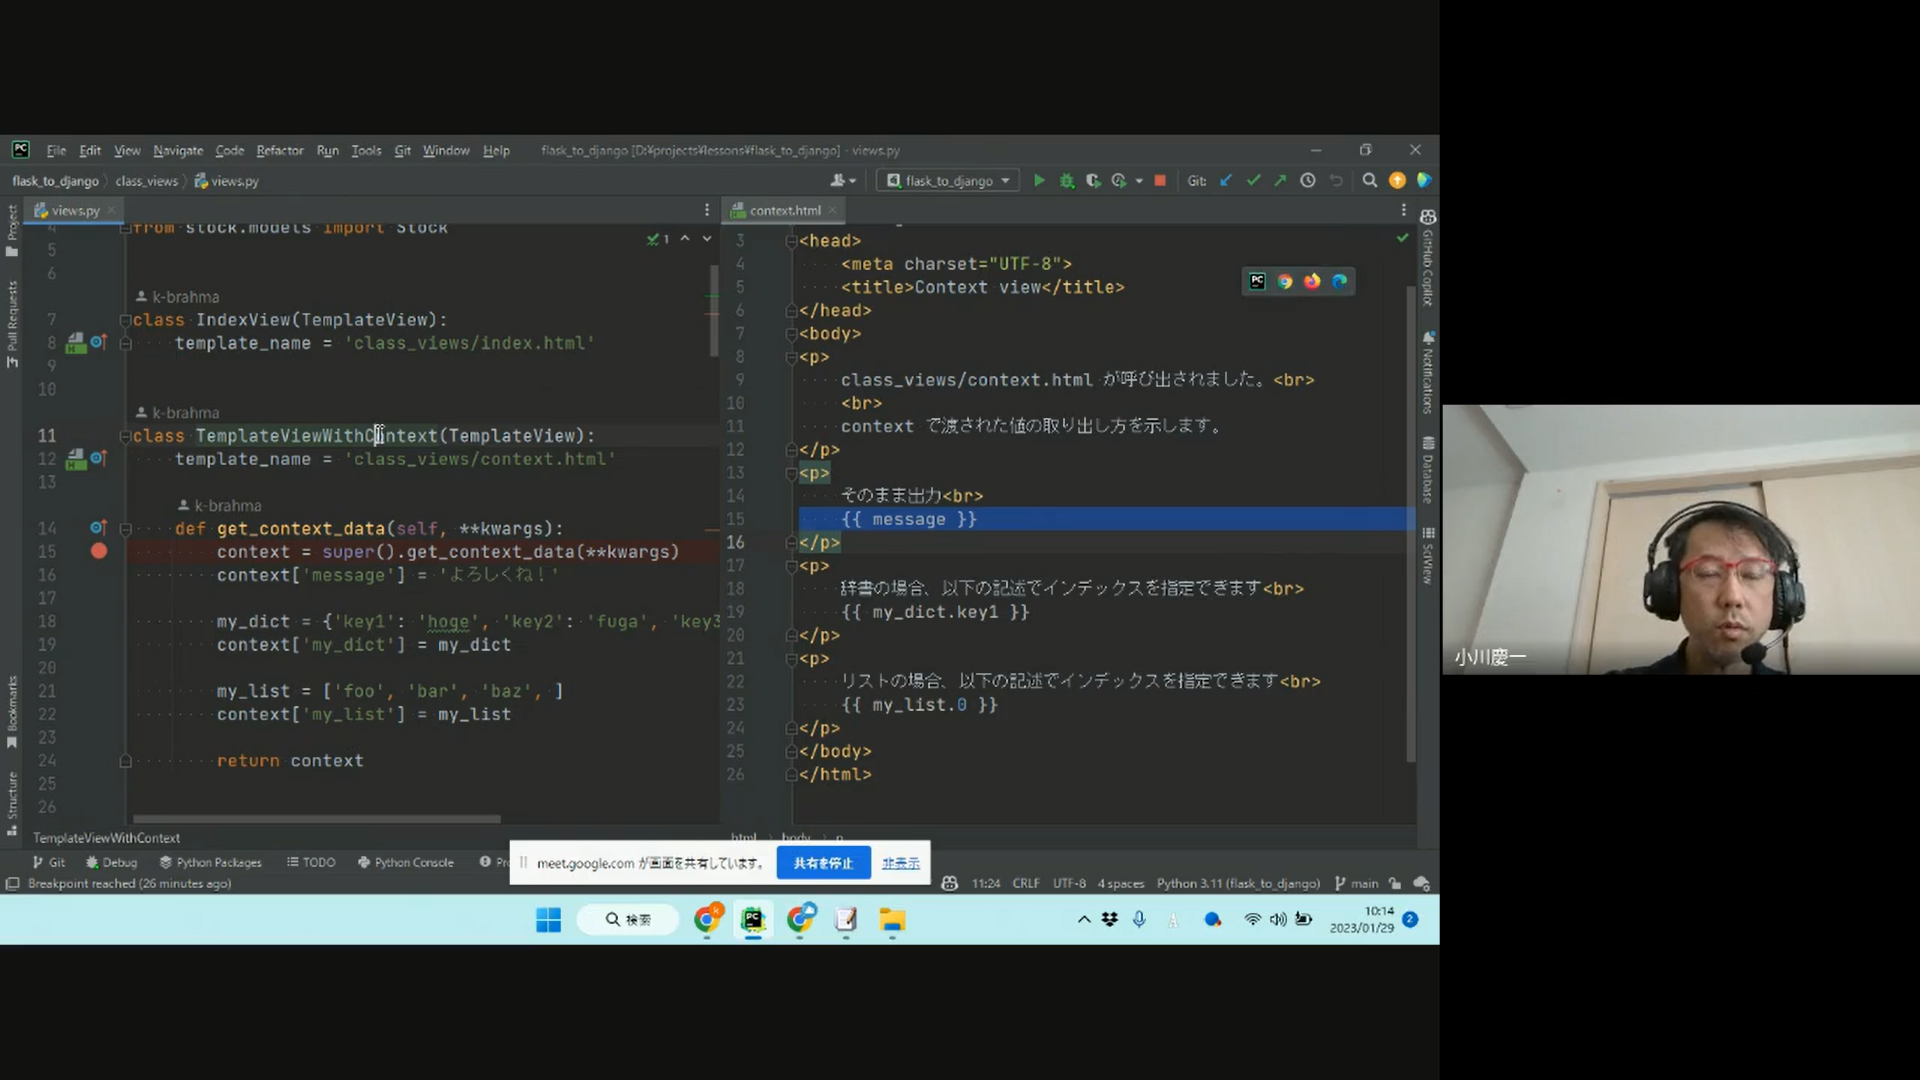
Task: Open the Python Console tool window
Action: pos(406,863)
